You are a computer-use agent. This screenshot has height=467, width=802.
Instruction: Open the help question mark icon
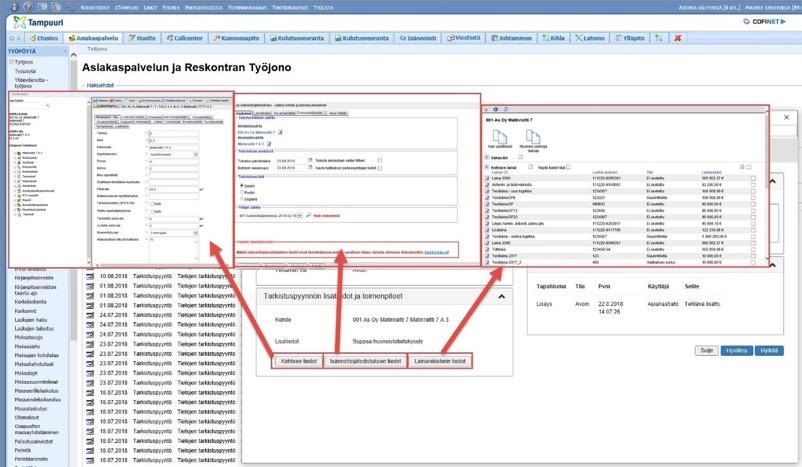click(28, 7)
